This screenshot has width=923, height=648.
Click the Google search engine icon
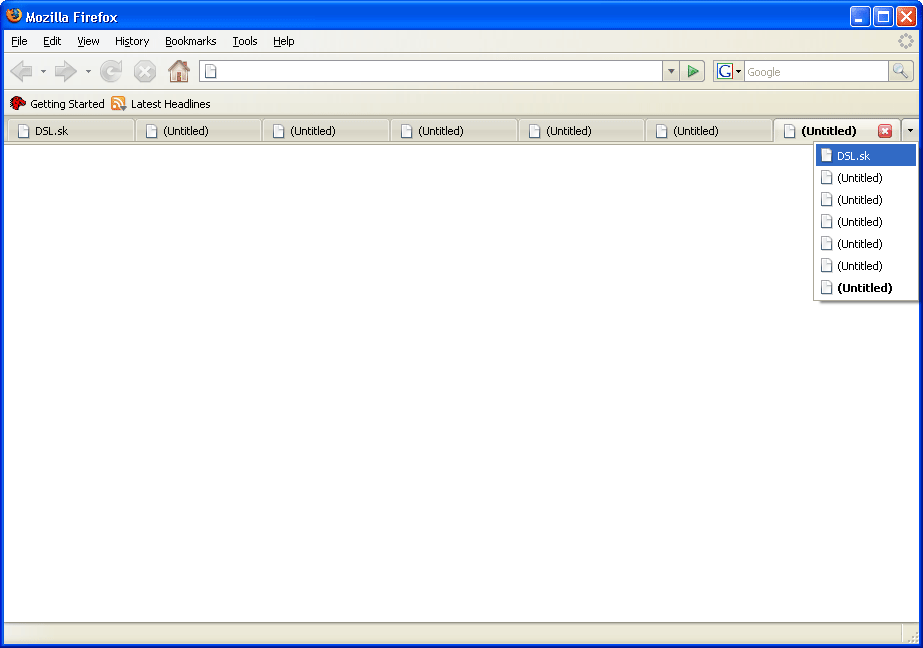pyautogui.click(x=725, y=72)
